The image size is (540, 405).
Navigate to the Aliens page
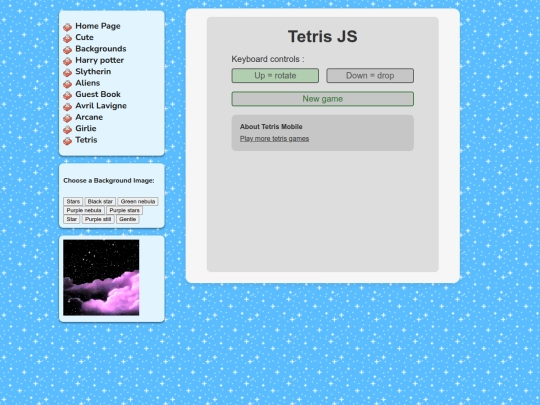(x=87, y=83)
